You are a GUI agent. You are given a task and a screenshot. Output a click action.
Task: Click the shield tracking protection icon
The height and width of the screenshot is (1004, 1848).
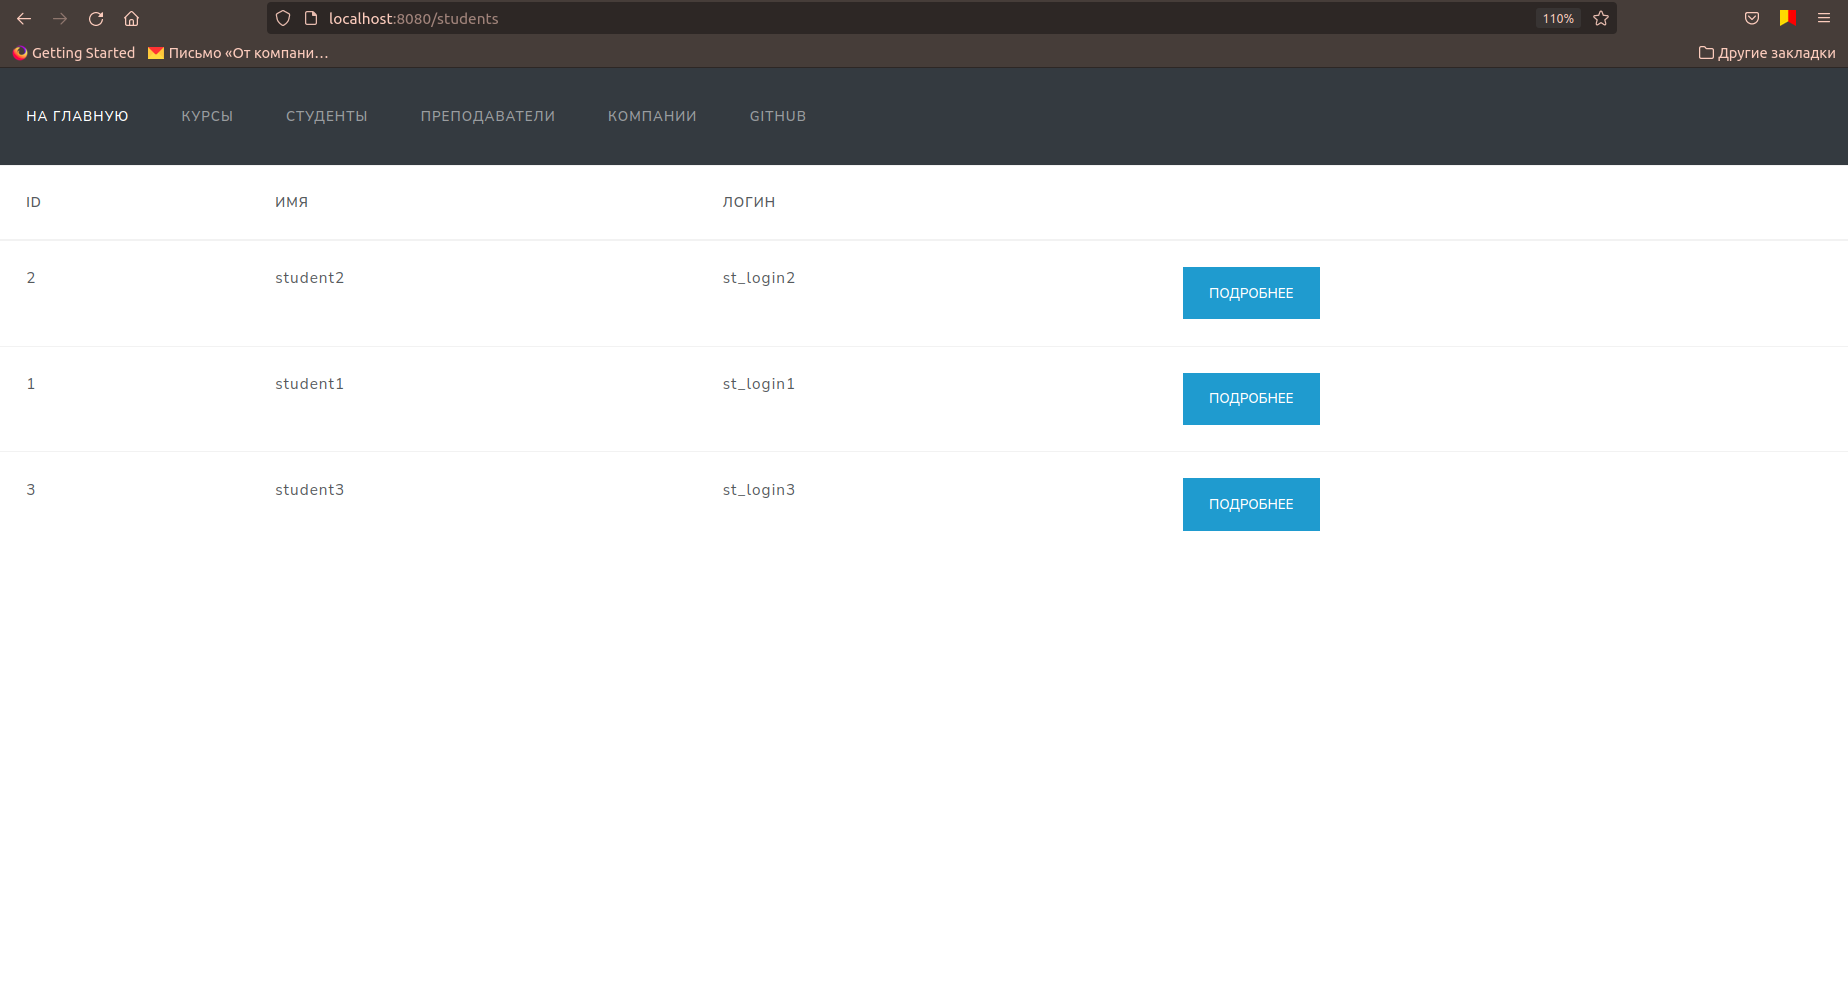pyautogui.click(x=283, y=18)
